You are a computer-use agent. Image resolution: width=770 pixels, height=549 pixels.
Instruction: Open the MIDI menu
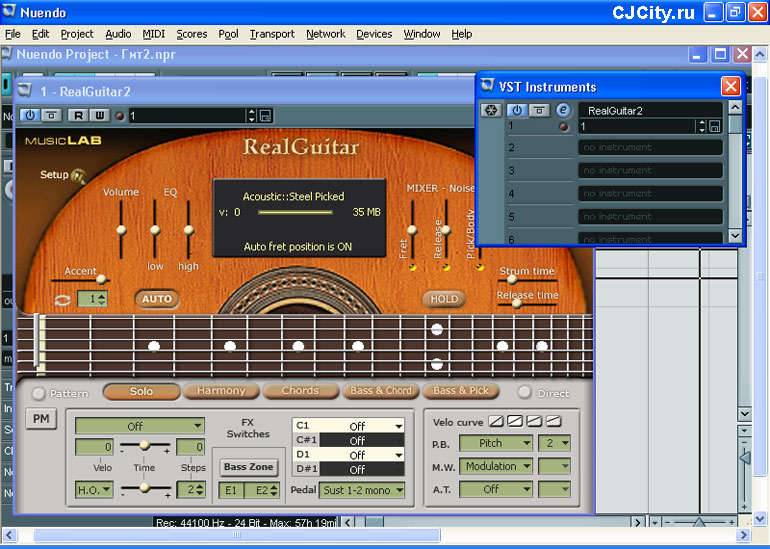coord(153,34)
